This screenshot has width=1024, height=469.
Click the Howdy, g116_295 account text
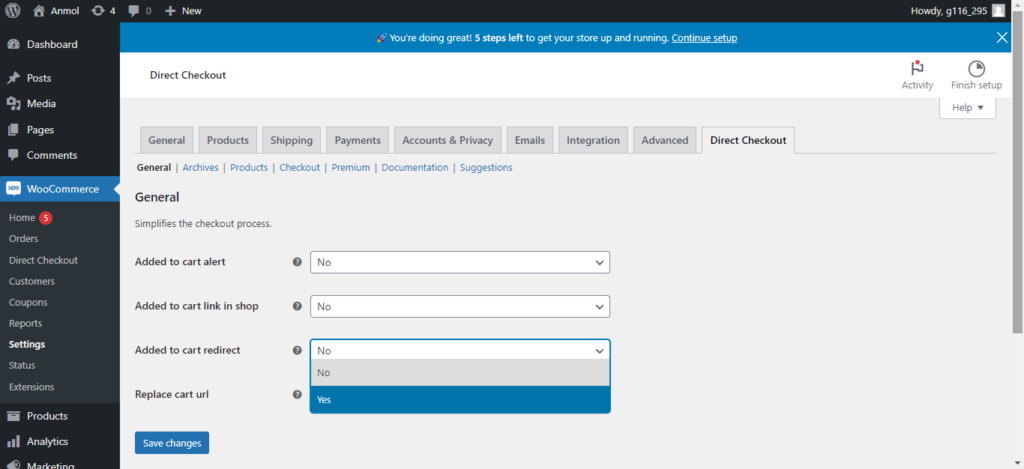pyautogui.click(x=948, y=10)
